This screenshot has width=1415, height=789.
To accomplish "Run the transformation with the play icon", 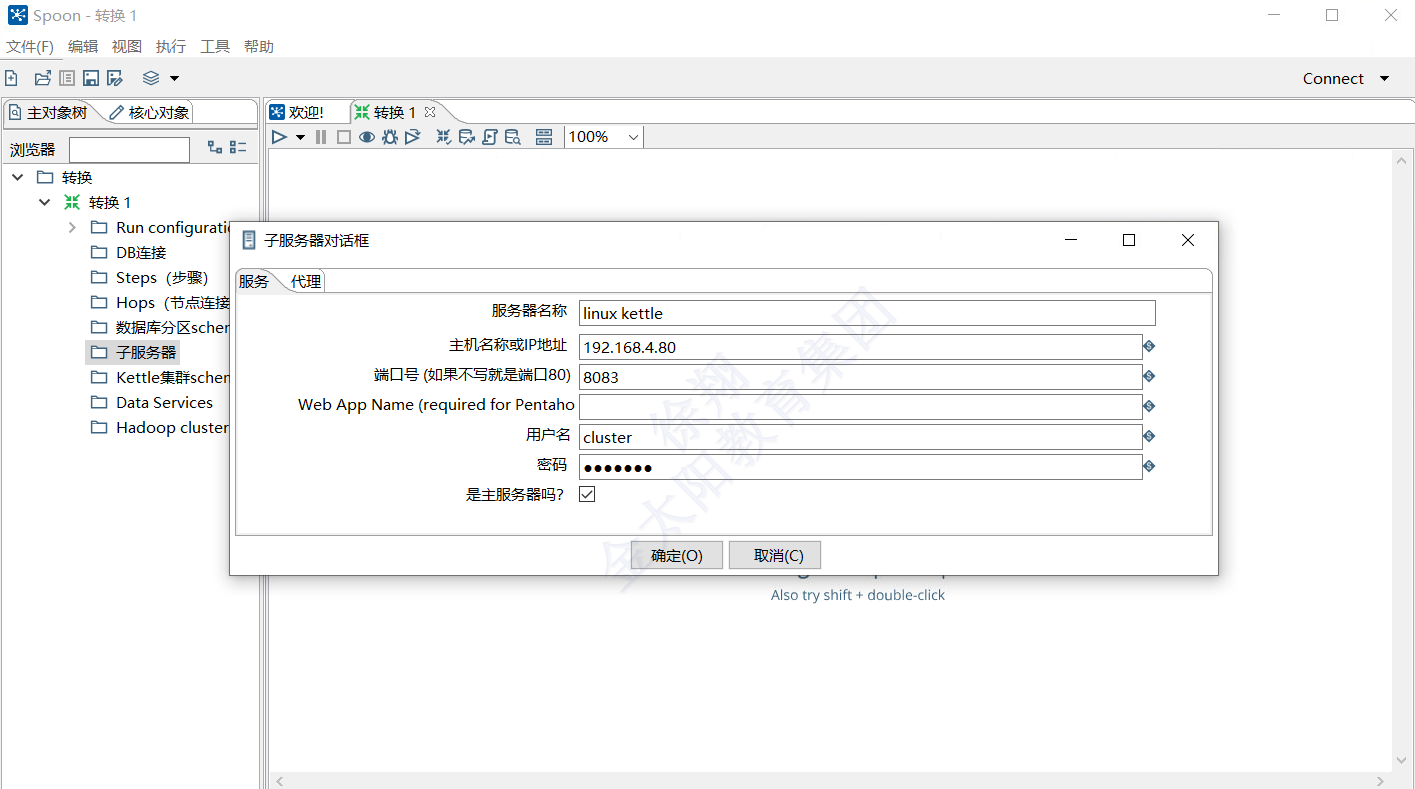I will [279, 137].
